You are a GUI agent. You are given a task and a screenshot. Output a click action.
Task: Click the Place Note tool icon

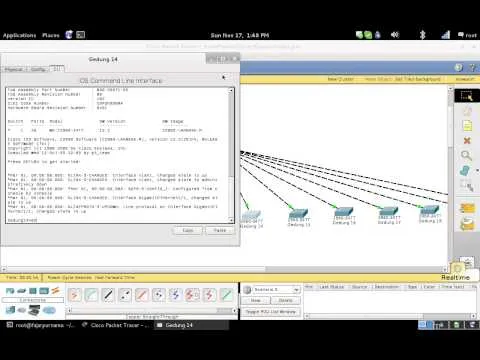pos(467,126)
